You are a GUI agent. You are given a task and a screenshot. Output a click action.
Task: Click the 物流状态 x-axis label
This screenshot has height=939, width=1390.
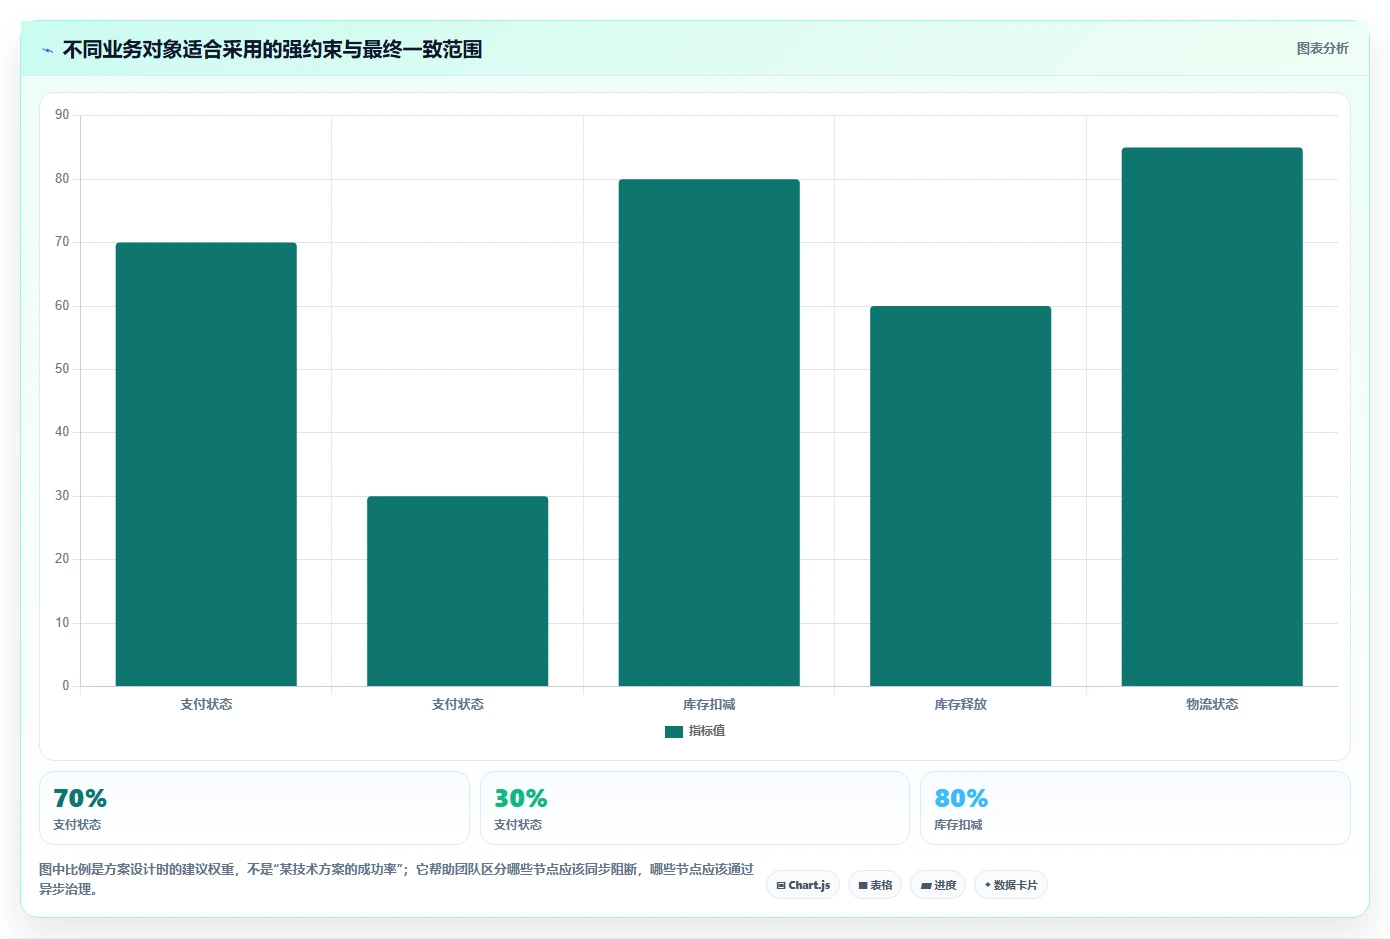point(1212,705)
